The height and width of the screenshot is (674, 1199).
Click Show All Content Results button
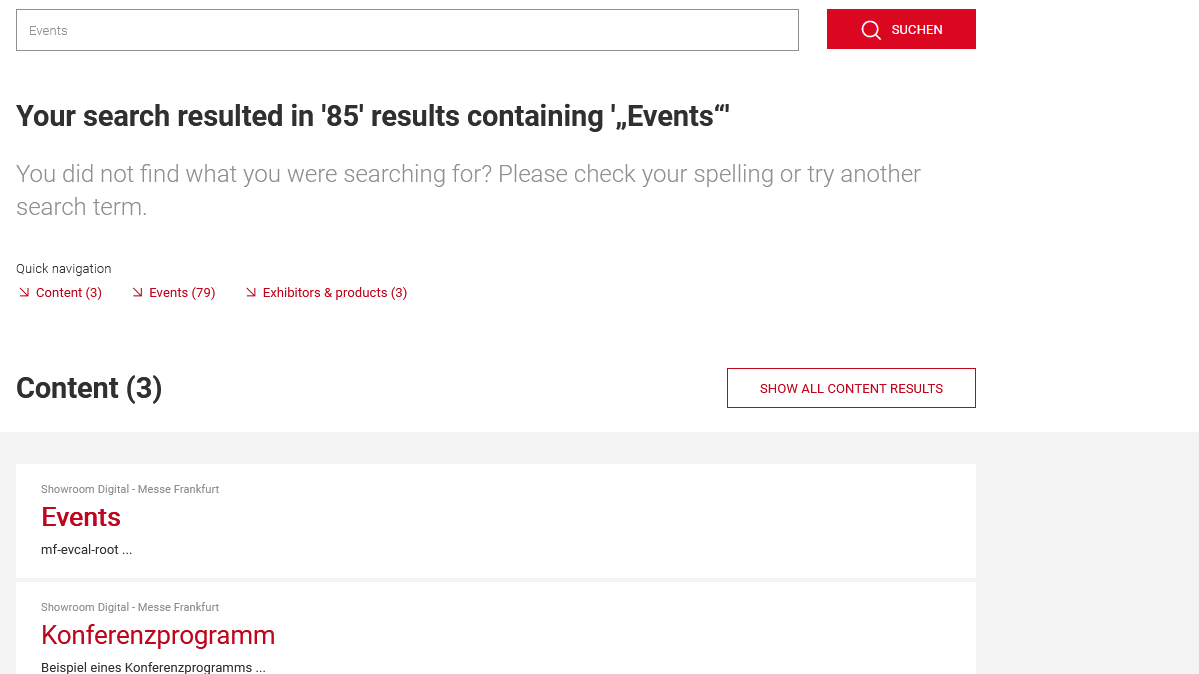pyautogui.click(x=851, y=388)
